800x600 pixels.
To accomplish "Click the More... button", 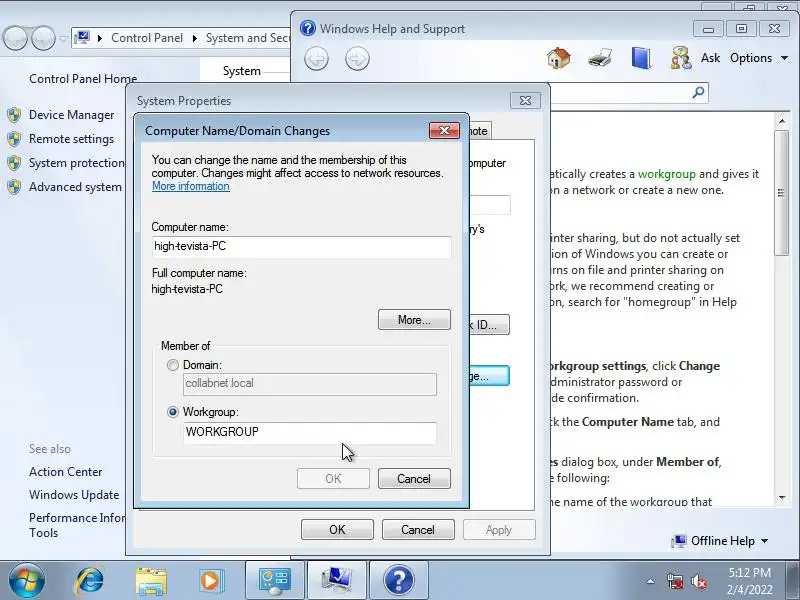I will point(414,320).
